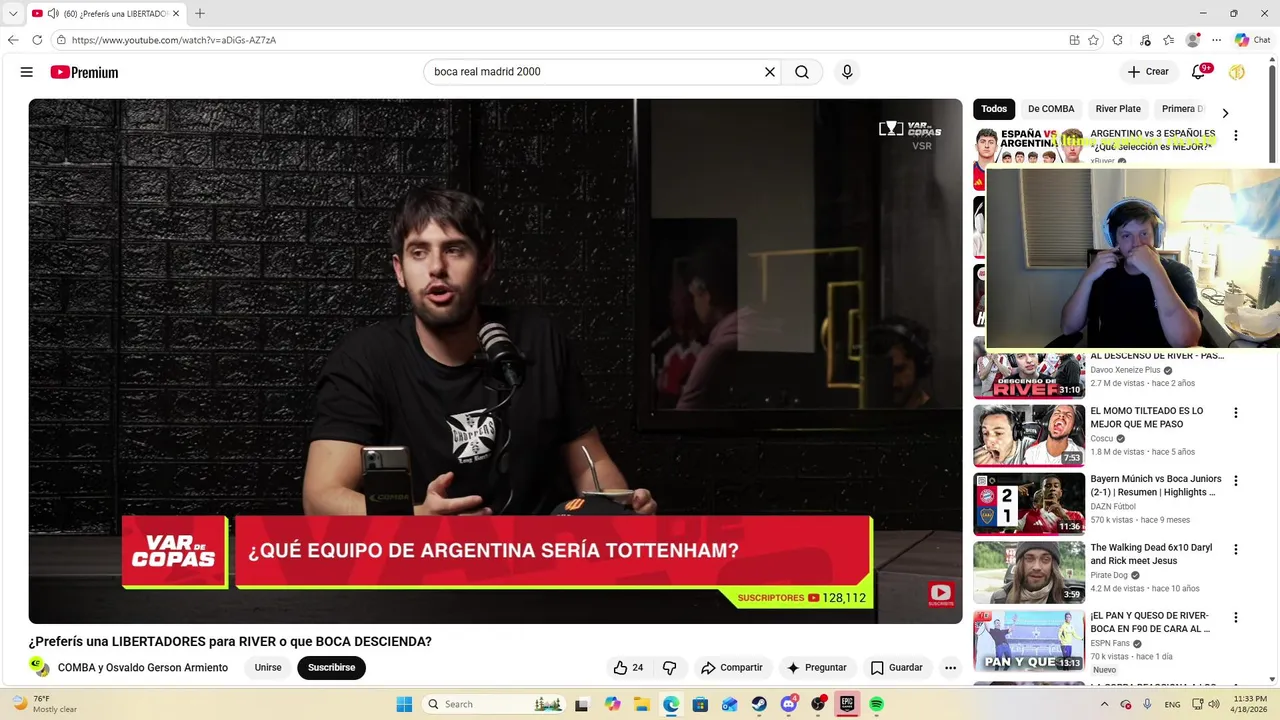Open the YouTube account avatar menu

click(1237, 72)
